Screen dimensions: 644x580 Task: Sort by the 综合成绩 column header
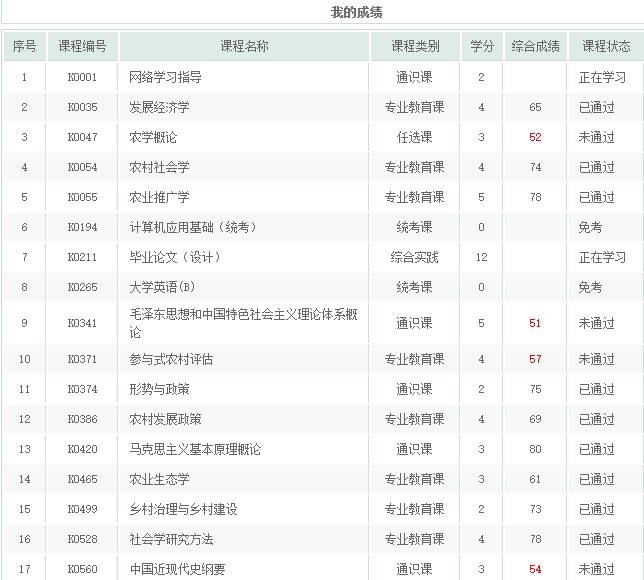click(x=536, y=47)
